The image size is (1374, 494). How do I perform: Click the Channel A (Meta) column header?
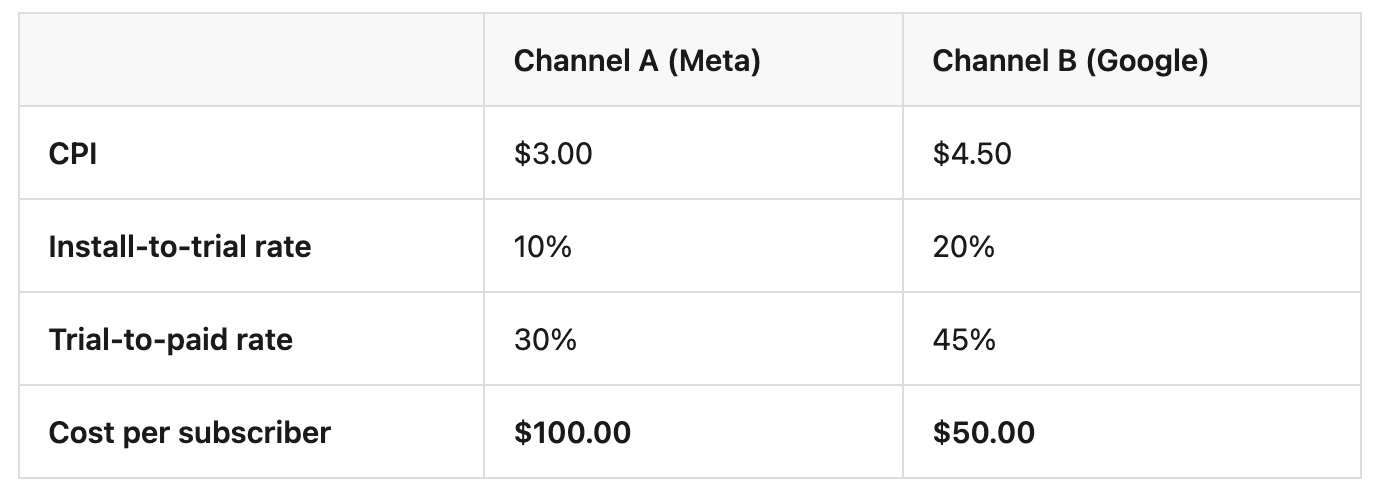636,62
